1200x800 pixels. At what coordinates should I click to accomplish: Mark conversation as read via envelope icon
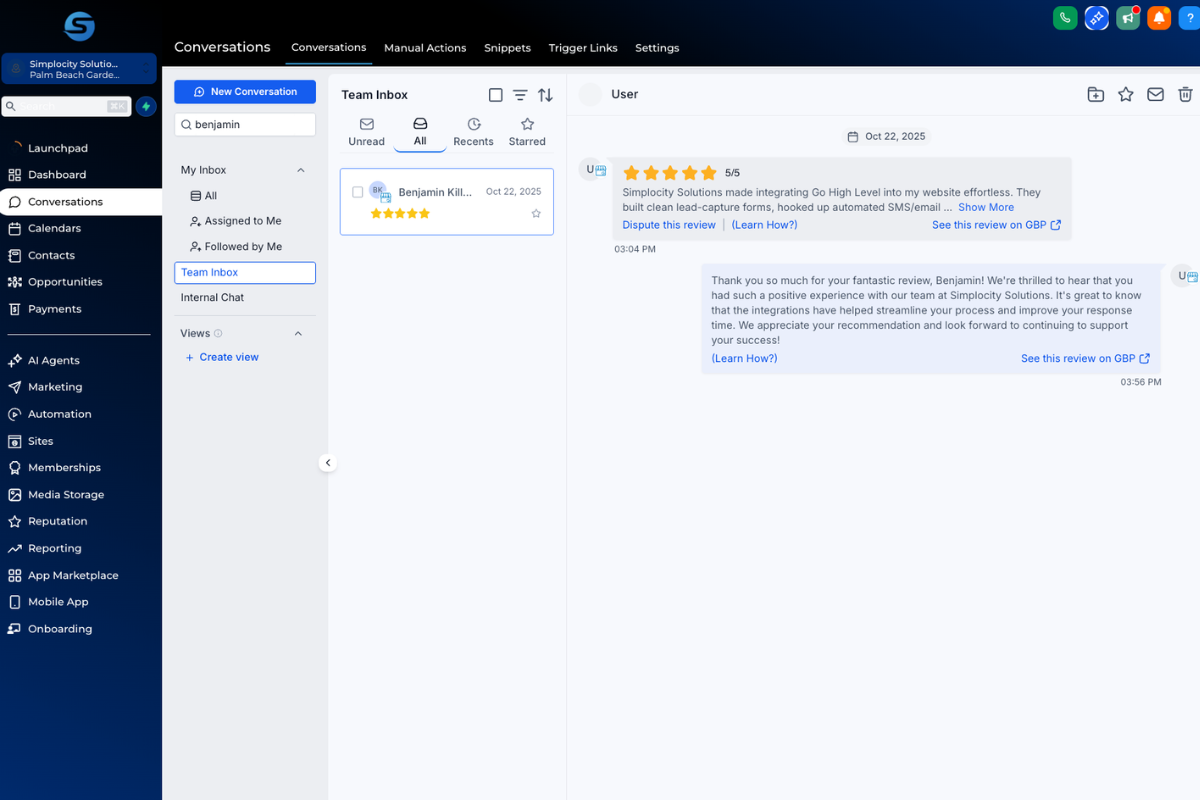pyautogui.click(x=1155, y=94)
